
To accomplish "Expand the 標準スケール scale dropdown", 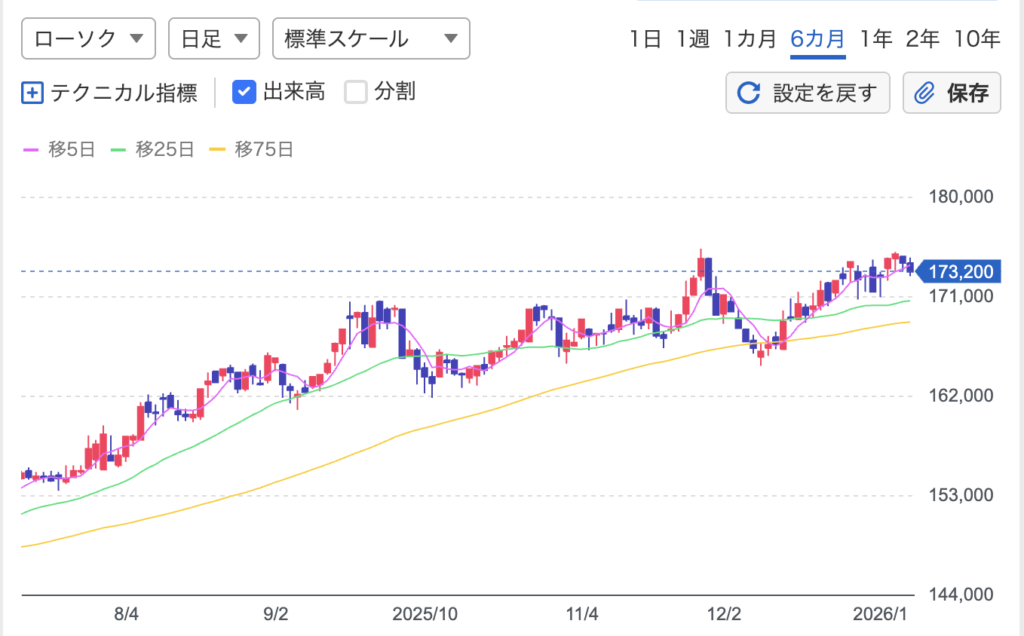I will pos(370,40).
